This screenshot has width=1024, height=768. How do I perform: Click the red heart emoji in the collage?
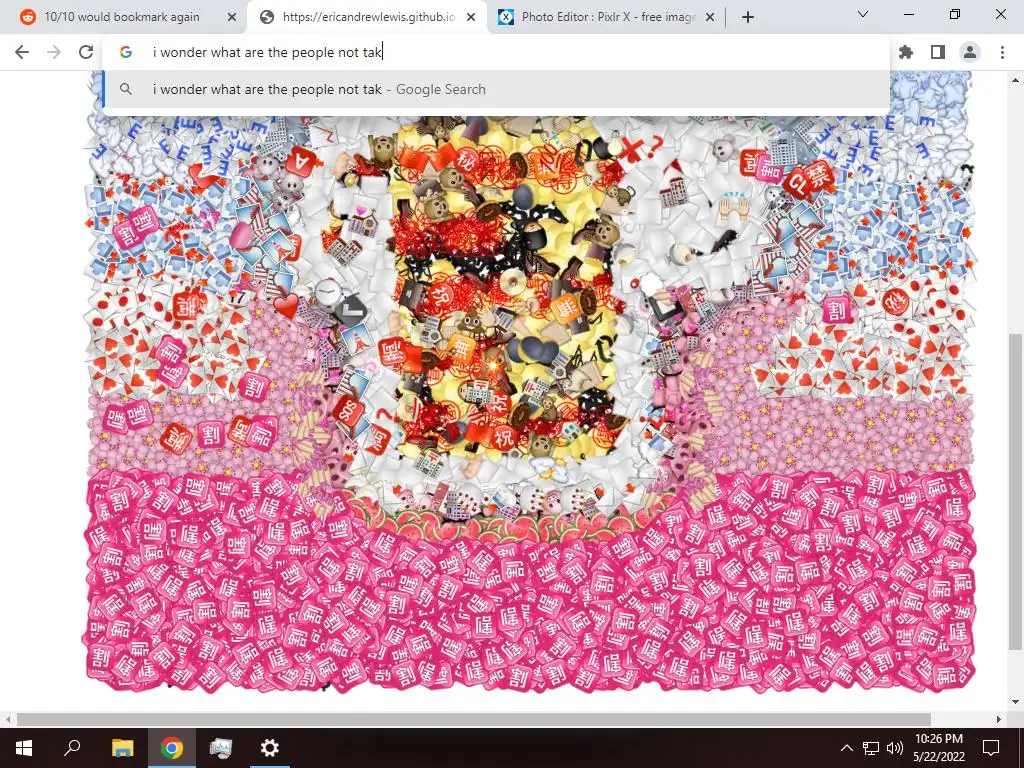286,306
